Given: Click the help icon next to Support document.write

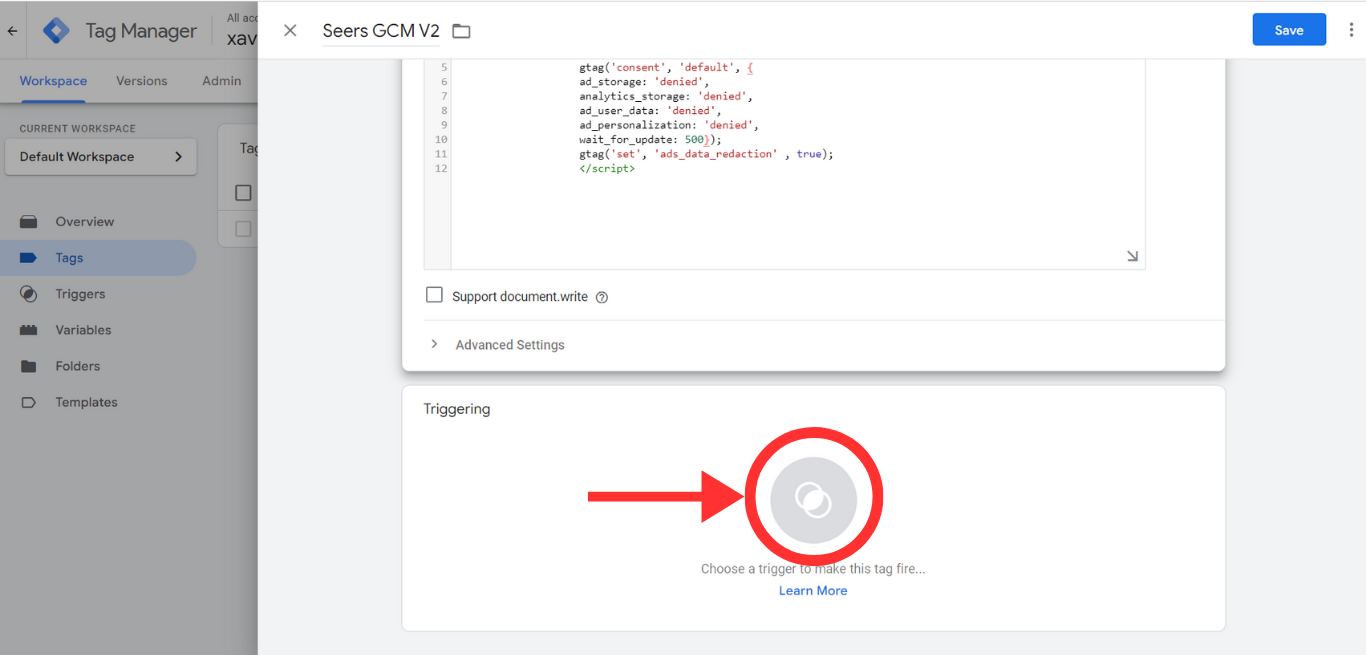Looking at the screenshot, I should [x=602, y=297].
